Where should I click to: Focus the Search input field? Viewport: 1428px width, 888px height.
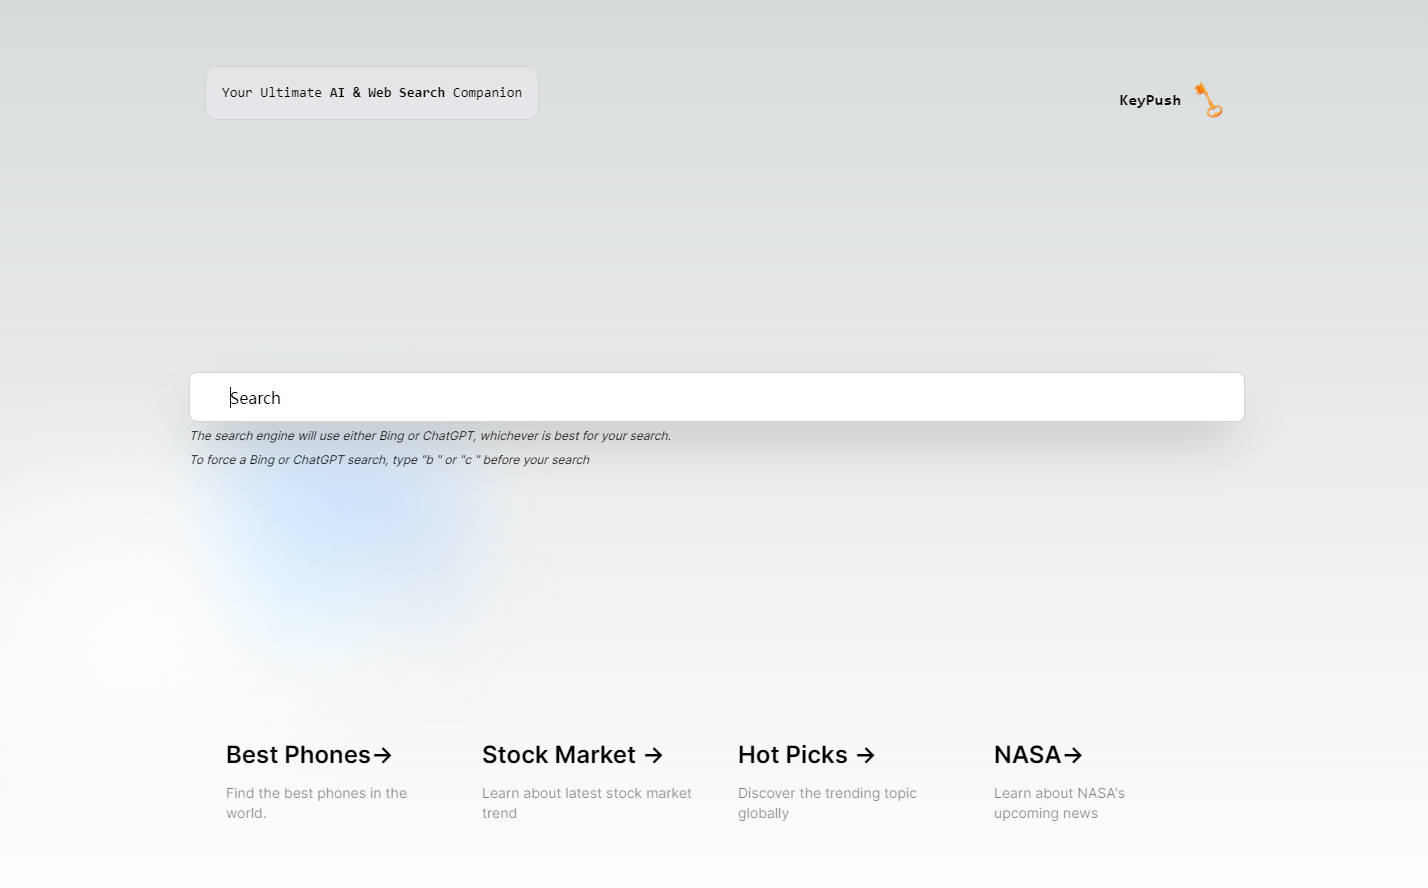716,398
